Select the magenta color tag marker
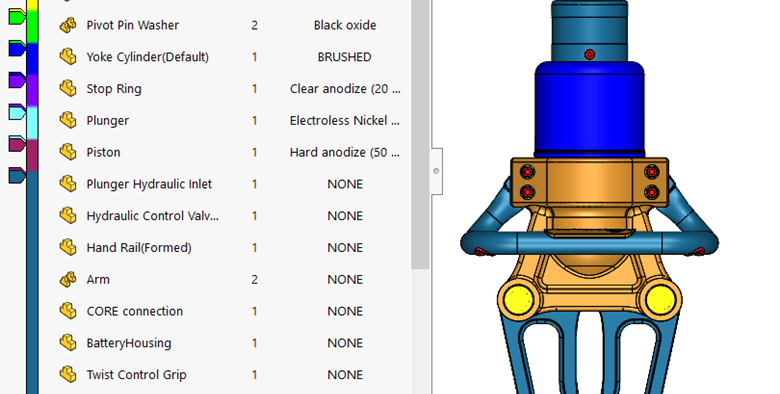This screenshot has height=394, width=780. [x=17, y=144]
